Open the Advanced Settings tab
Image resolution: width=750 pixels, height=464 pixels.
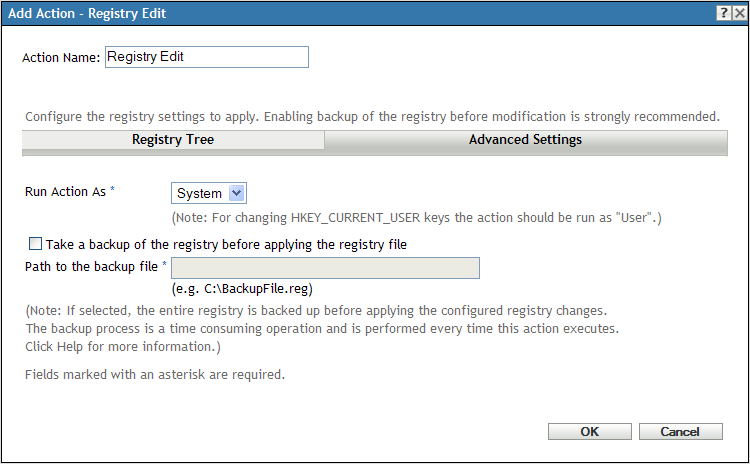coord(525,140)
